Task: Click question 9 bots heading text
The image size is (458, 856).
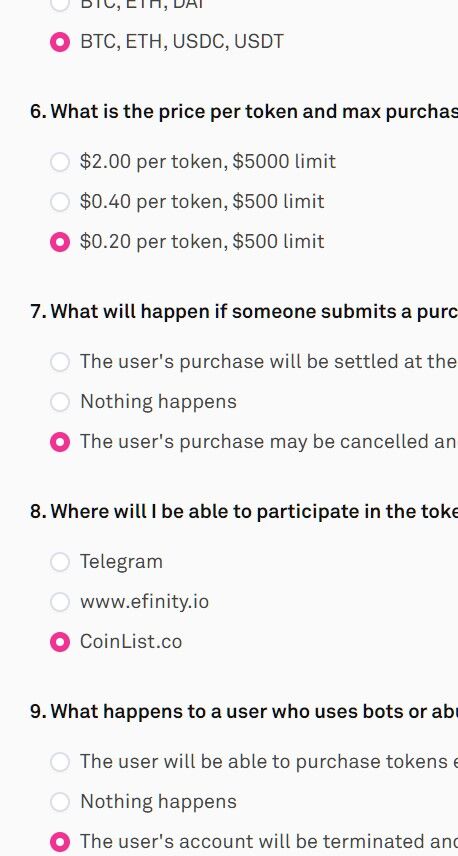Action: 244,711
